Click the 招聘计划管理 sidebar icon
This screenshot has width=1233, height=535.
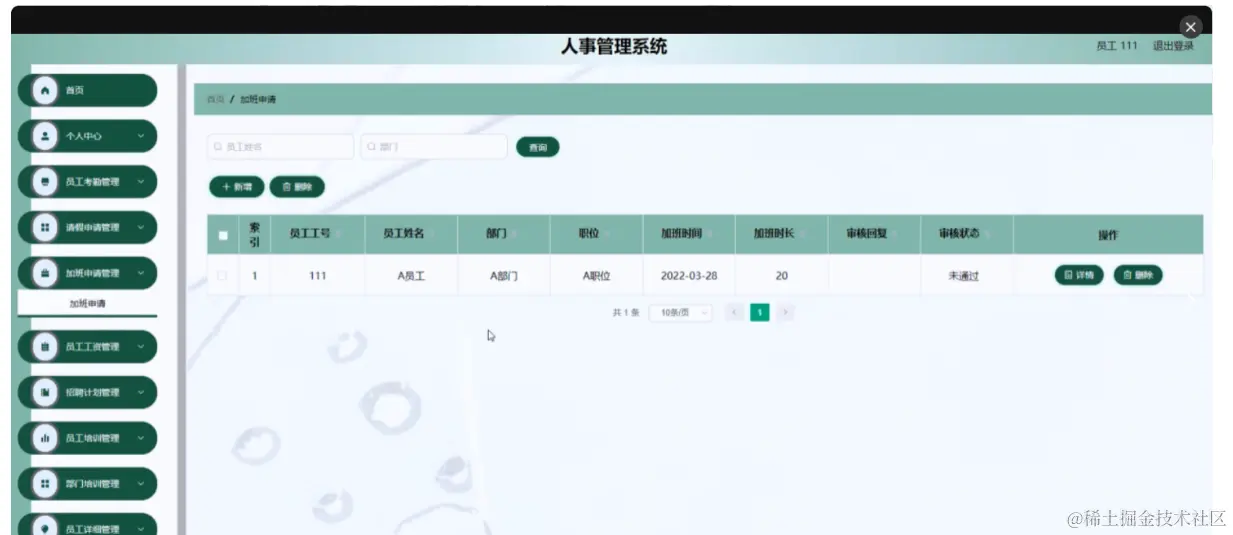[x=45, y=392]
